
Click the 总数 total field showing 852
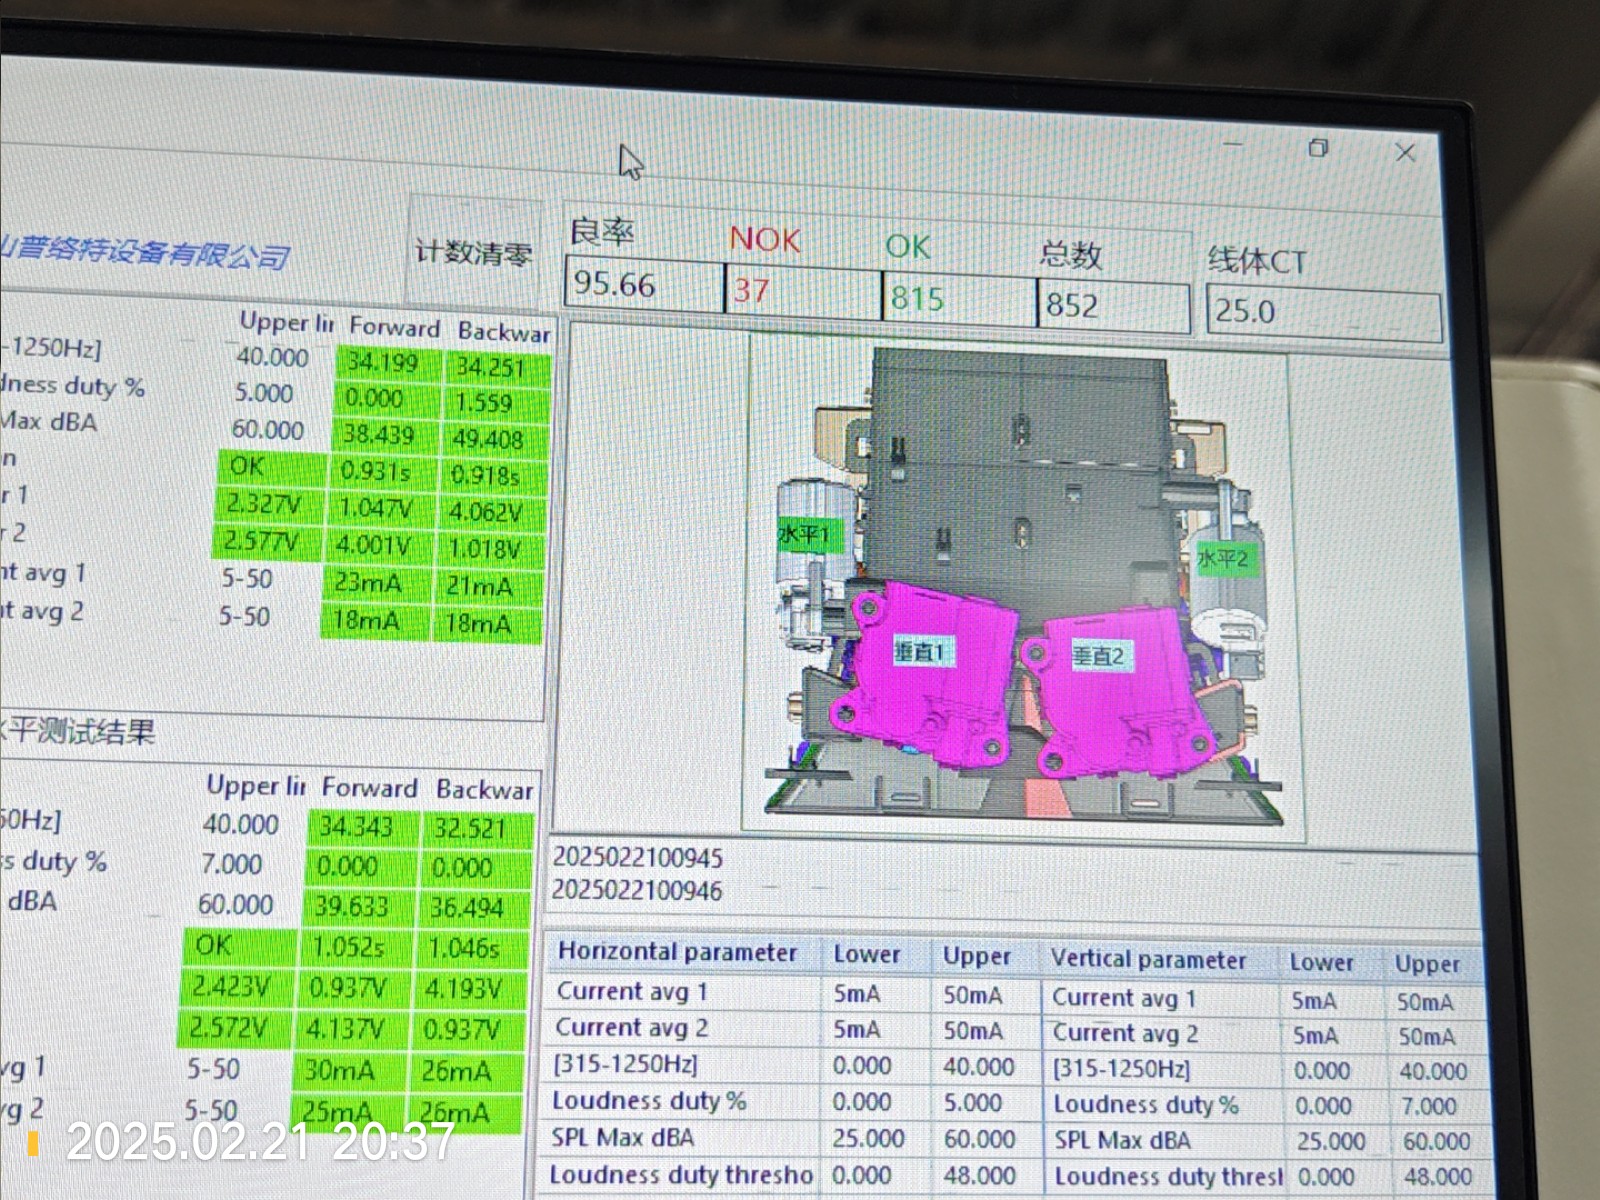tap(1112, 305)
